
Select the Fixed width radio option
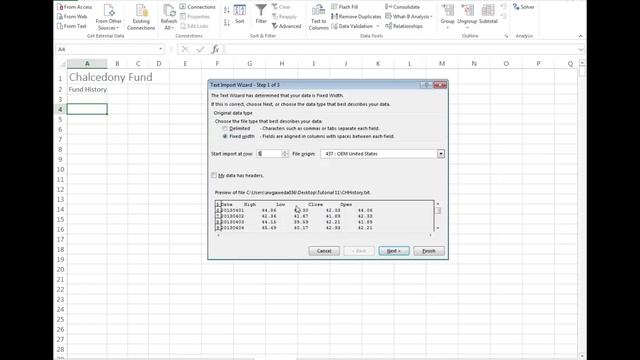225,136
